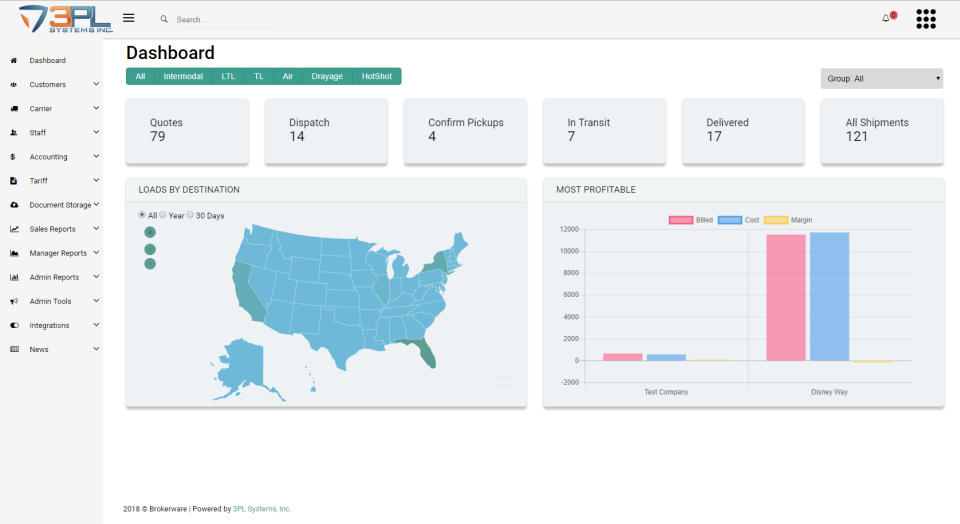Click the notifications bell icon

tap(885, 18)
